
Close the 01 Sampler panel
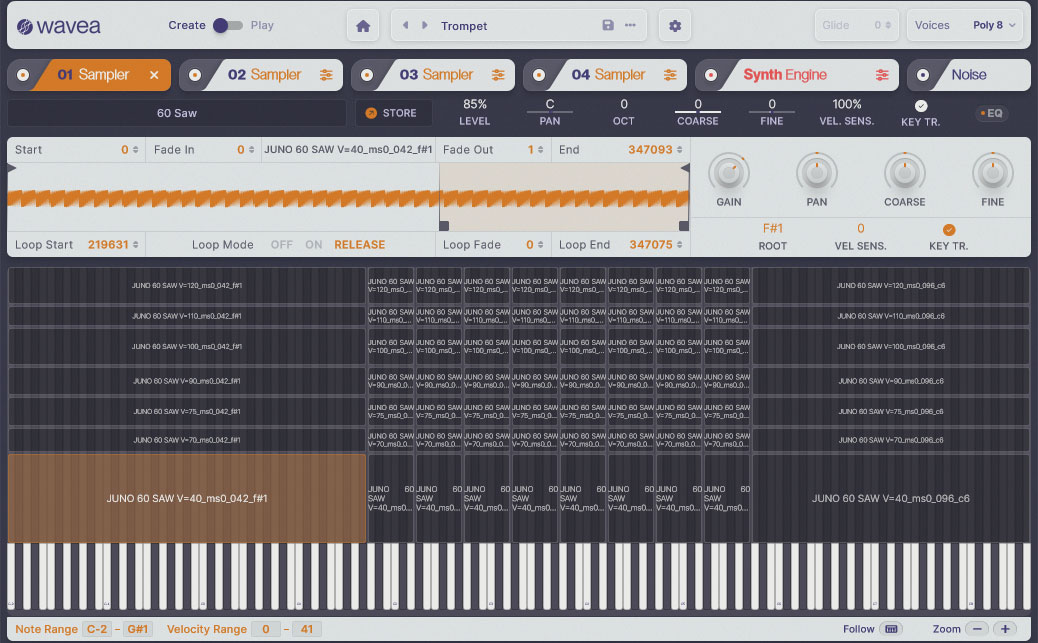click(154, 75)
